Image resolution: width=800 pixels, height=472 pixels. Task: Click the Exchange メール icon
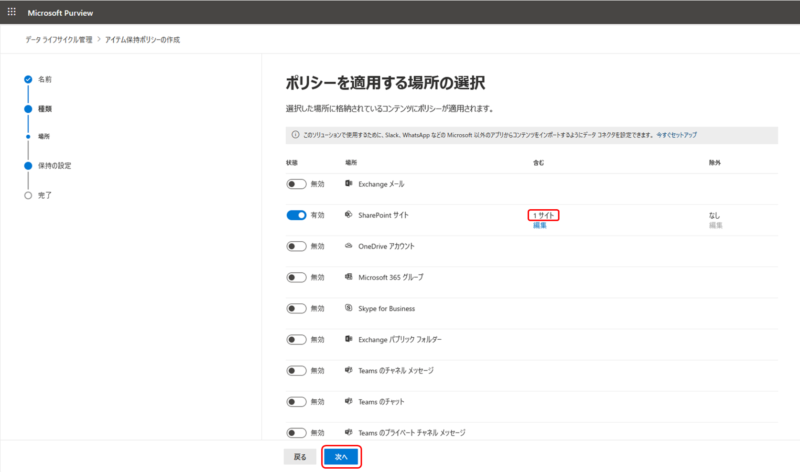349,184
